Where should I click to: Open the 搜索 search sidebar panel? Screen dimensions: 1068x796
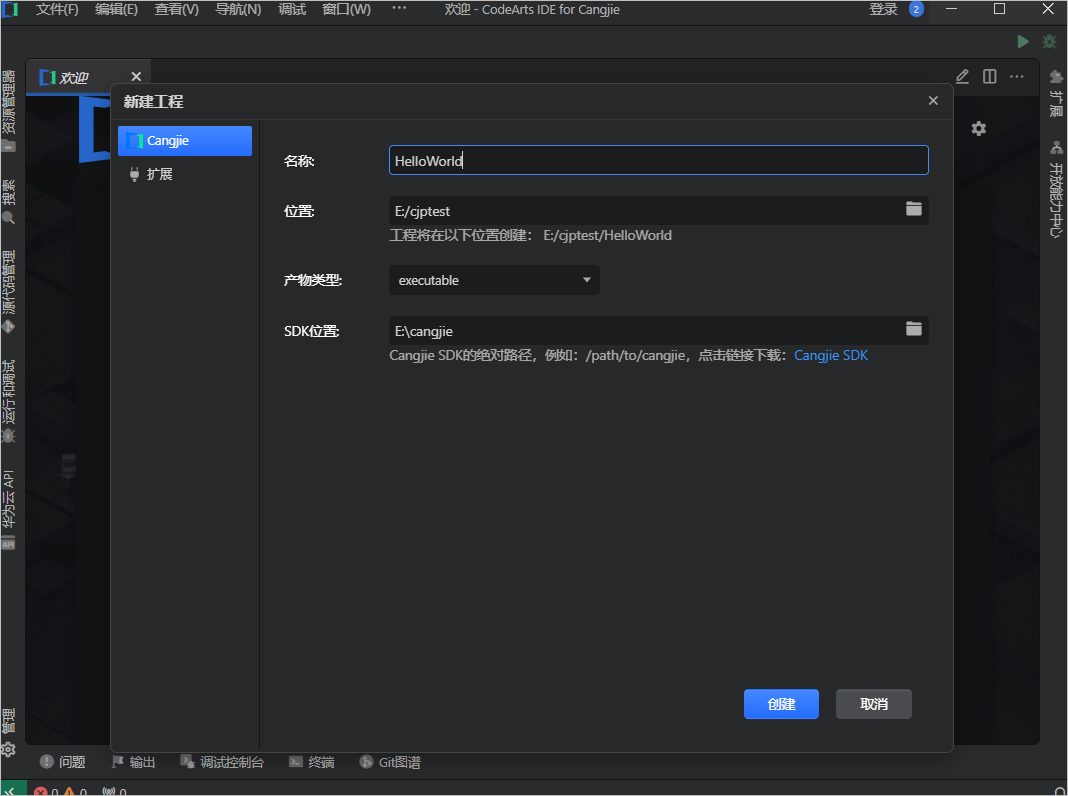coord(8,202)
